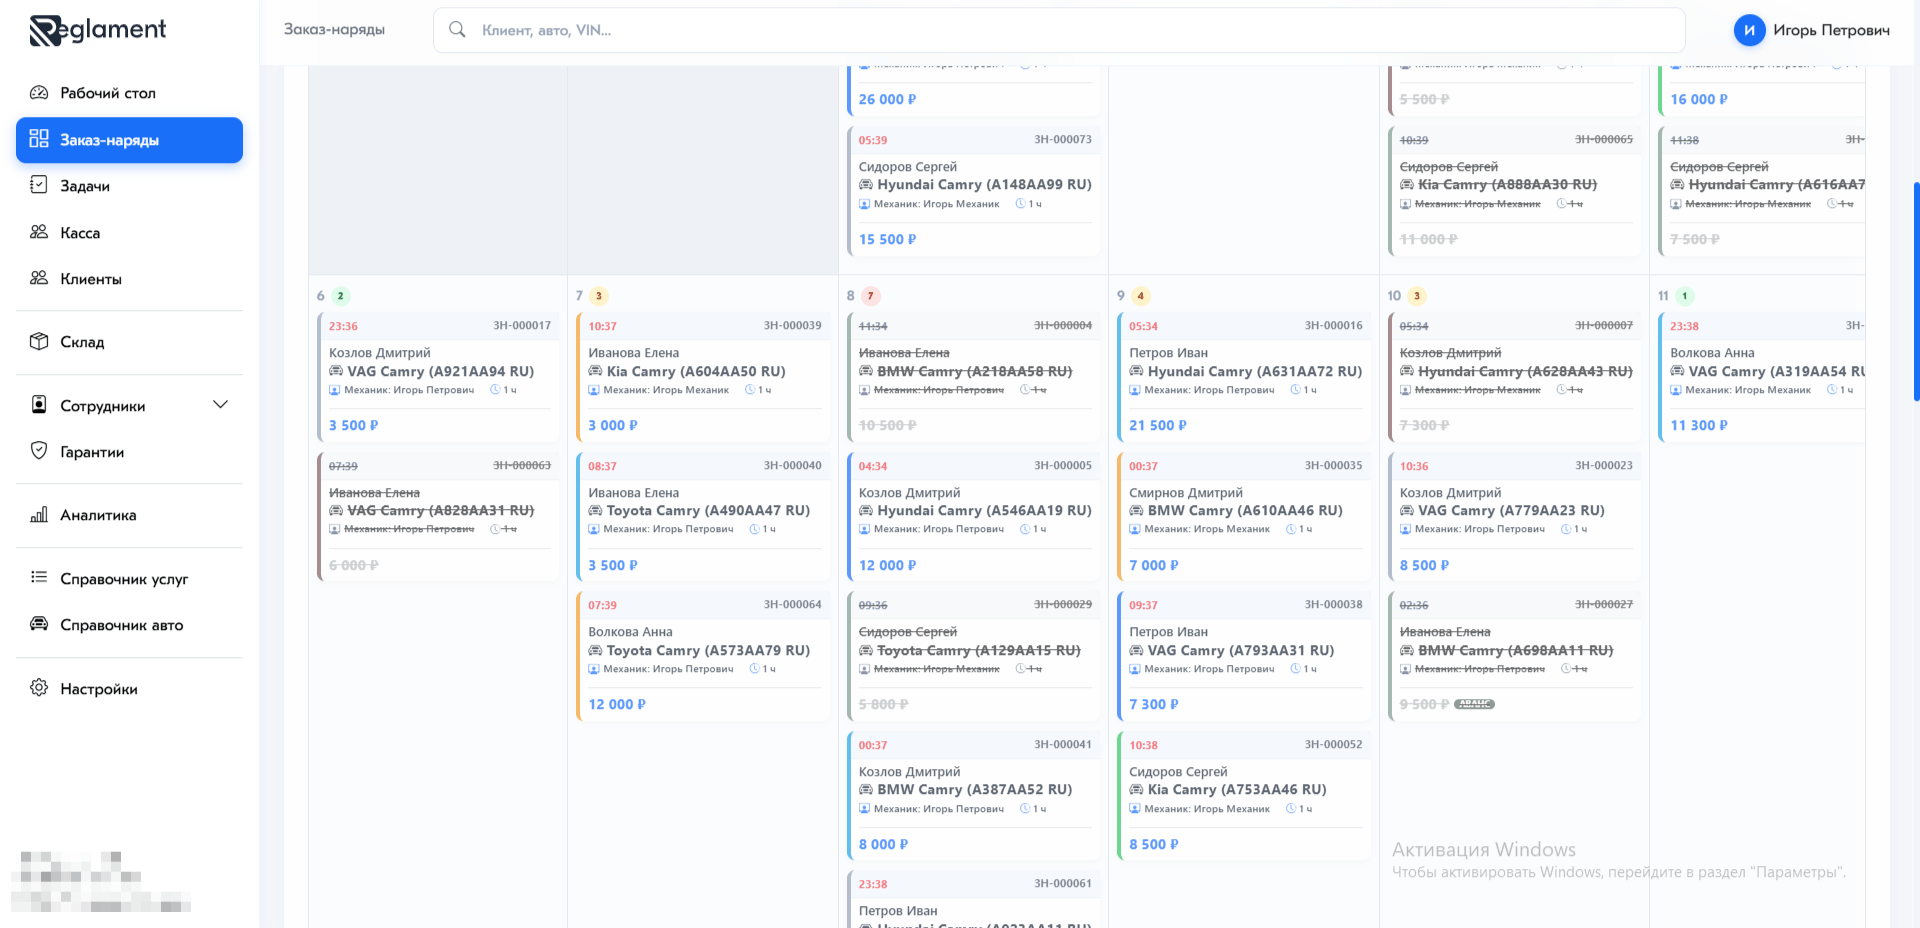Viewport: 1920px width, 928px height.
Task: Click the count badge for day 7
Action: (x=599, y=296)
